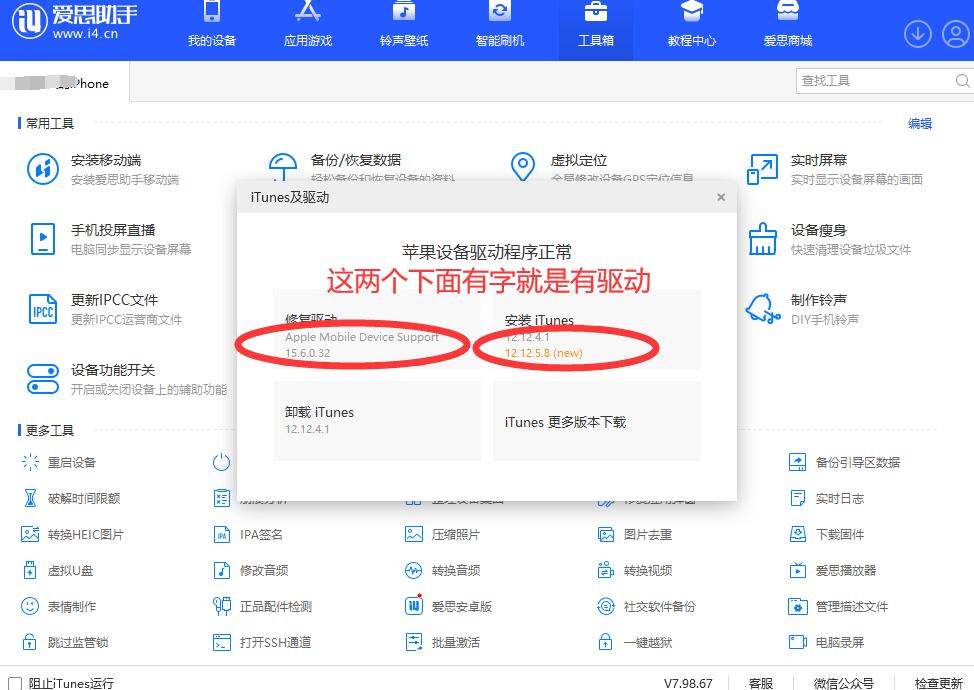Click 破解时间限额 hourglass tool
Viewport: 974px width, 690px height.
pyautogui.click(x=71, y=498)
